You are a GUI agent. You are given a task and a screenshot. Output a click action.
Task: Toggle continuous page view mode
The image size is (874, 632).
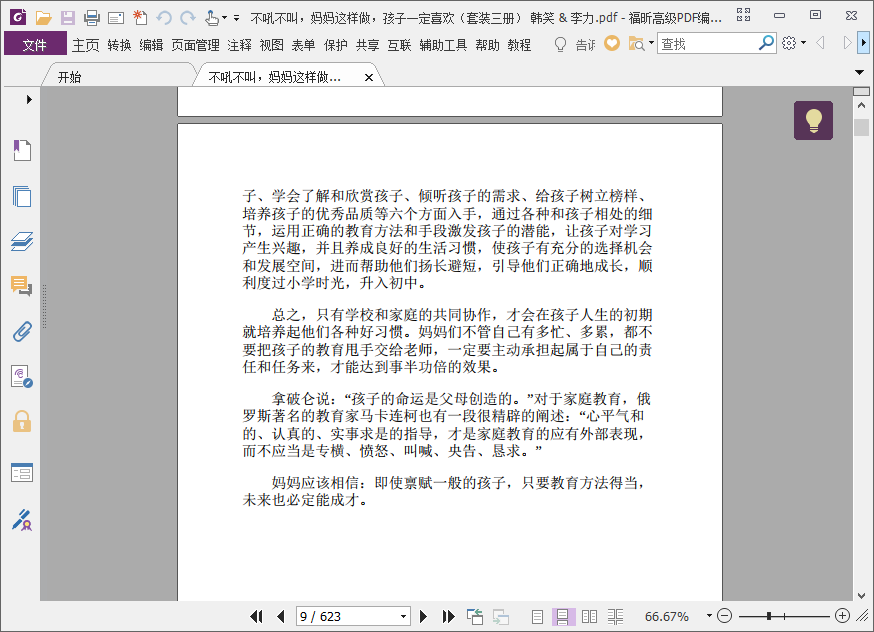[x=563, y=616]
